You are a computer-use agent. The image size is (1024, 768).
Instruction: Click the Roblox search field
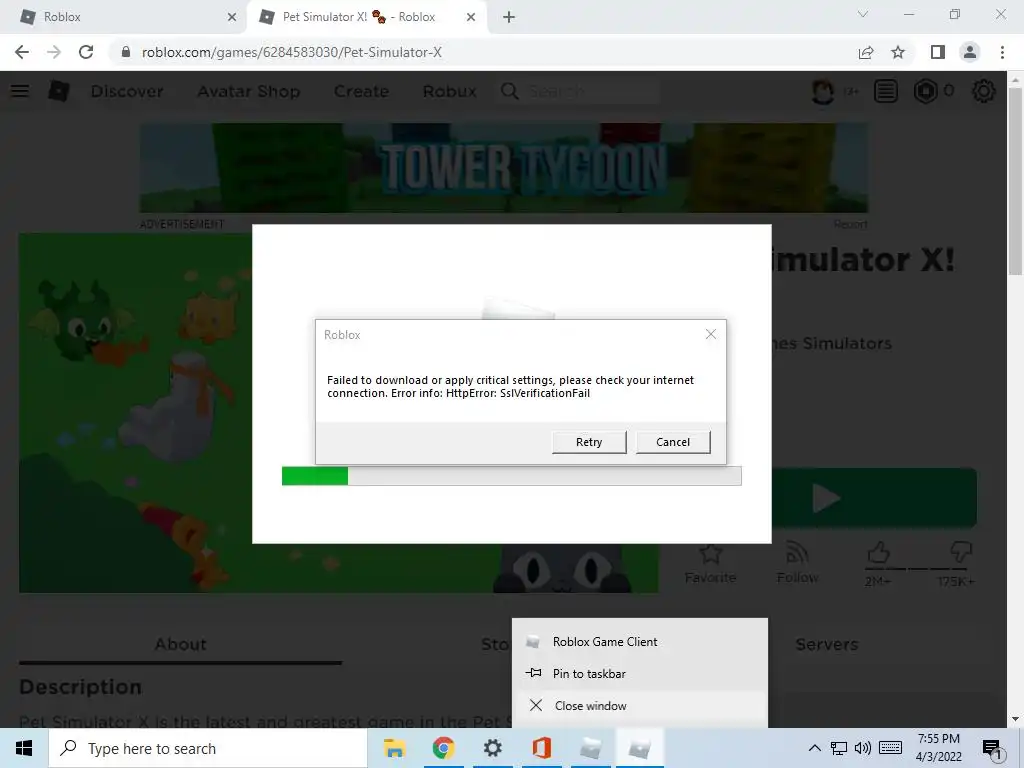click(x=580, y=91)
